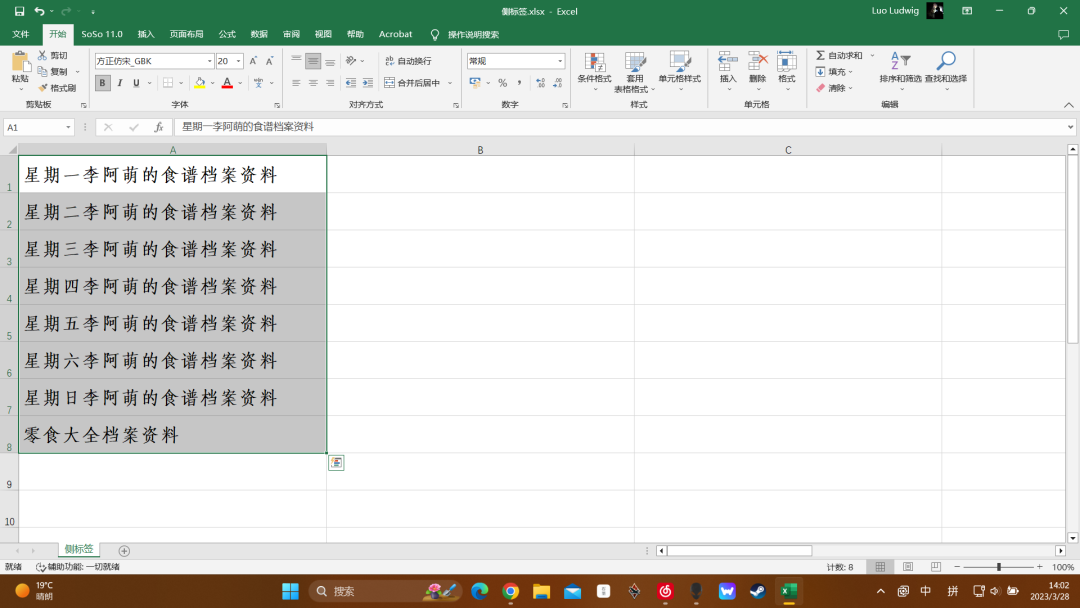
Task: Click the decrease decimal icon
Action: click(557, 83)
